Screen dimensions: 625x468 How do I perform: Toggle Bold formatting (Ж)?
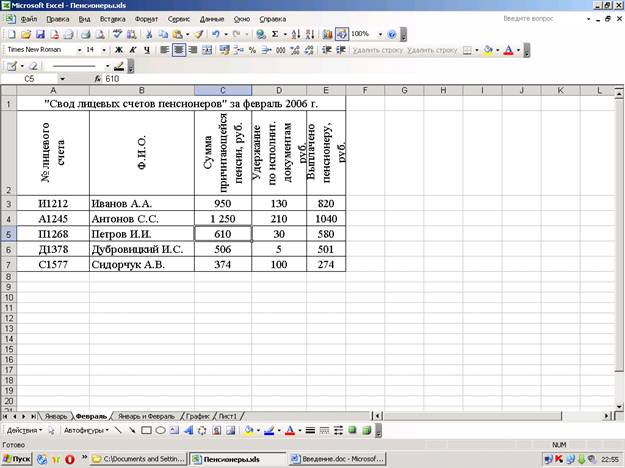119,49
